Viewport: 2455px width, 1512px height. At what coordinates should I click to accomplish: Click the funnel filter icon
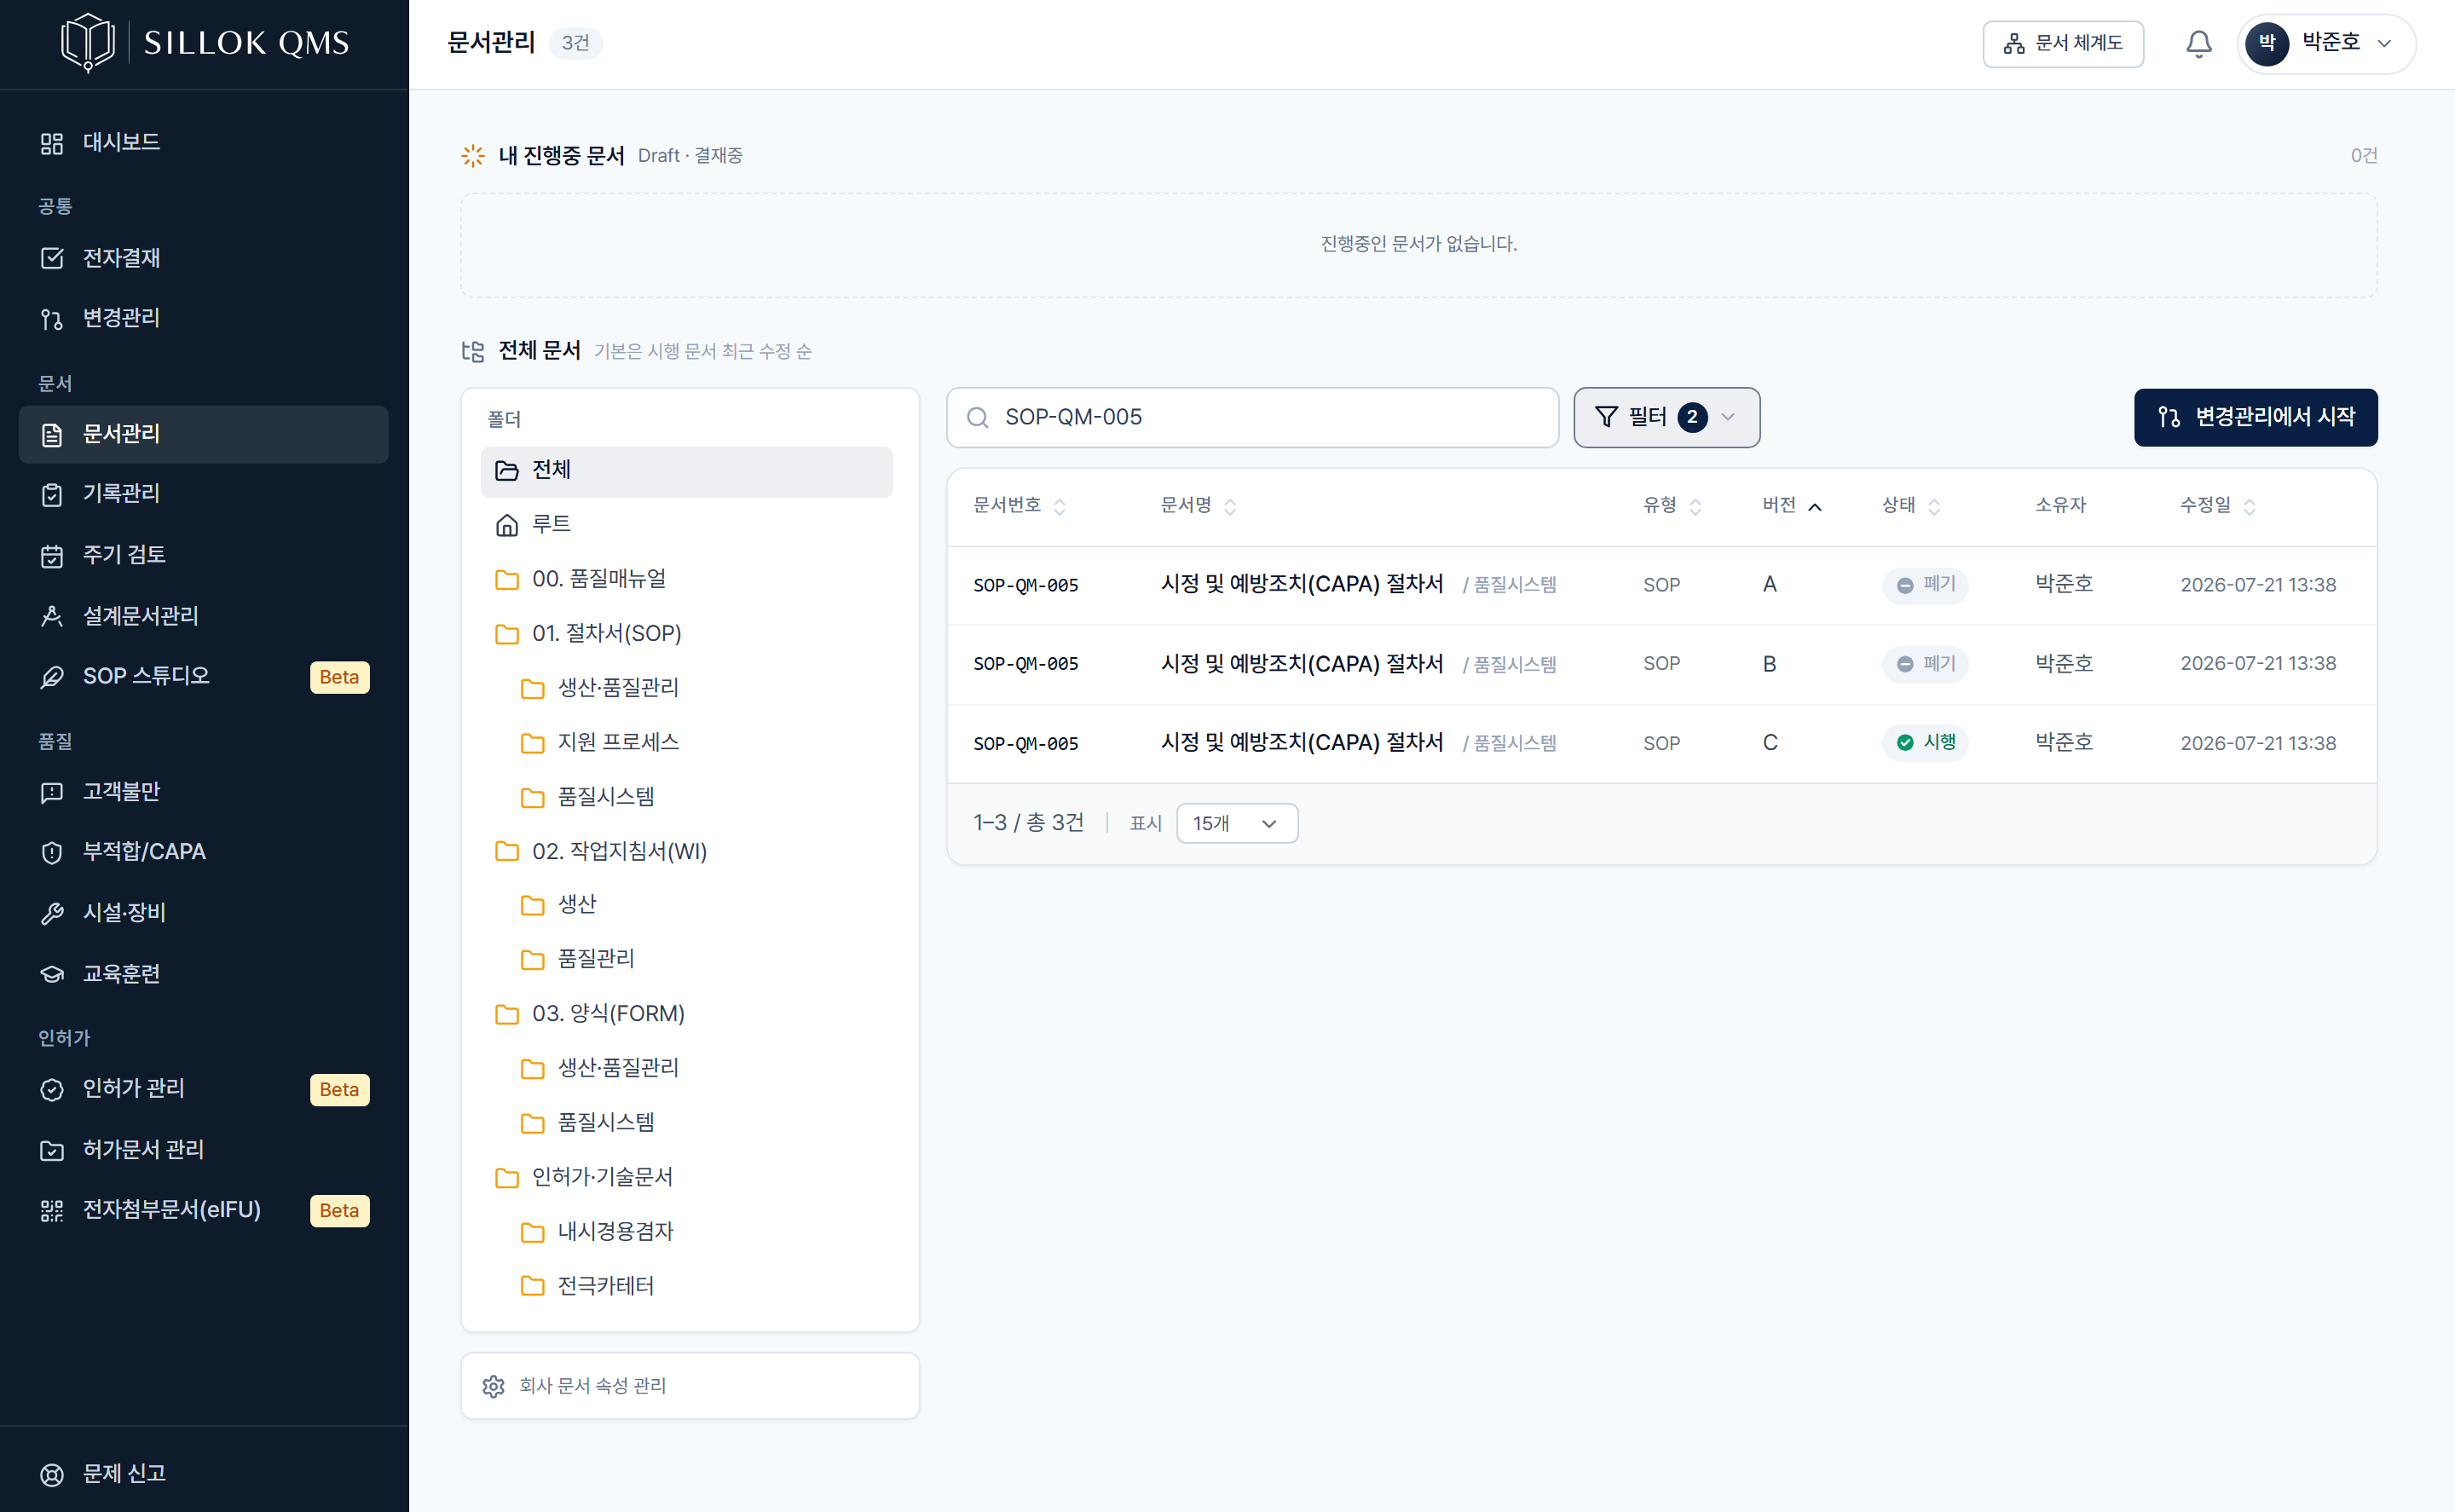(1606, 417)
